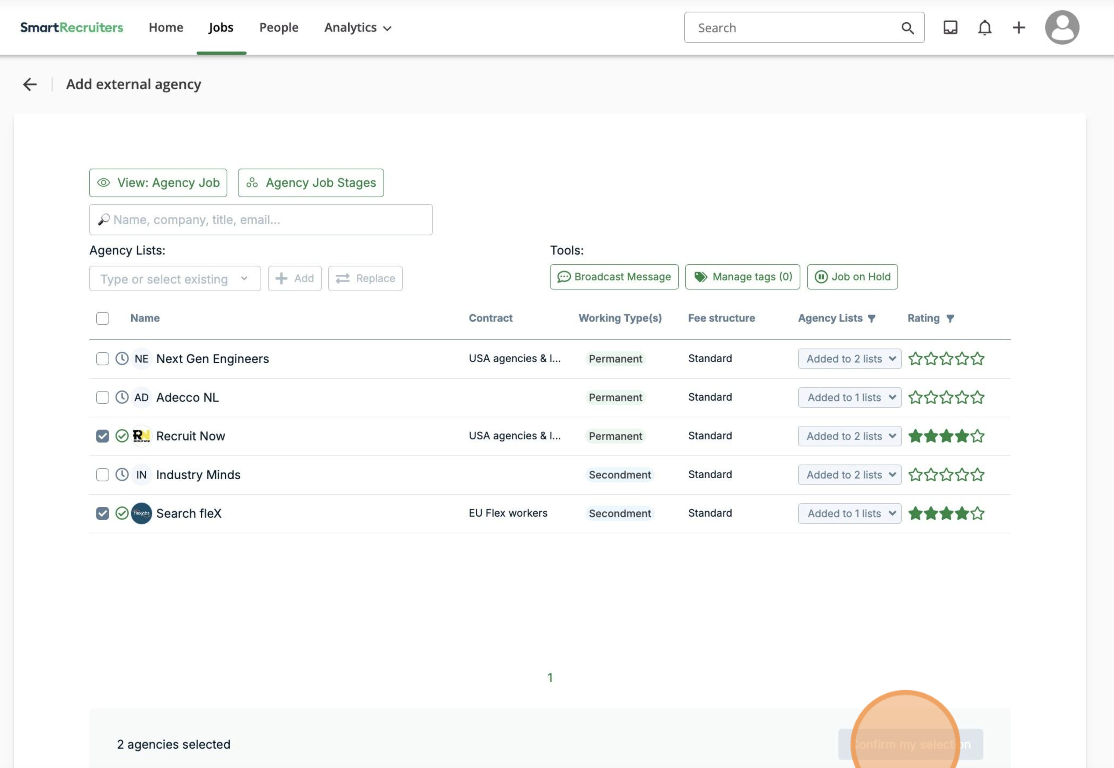
Task: Open the People tab
Action: [x=278, y=28]
